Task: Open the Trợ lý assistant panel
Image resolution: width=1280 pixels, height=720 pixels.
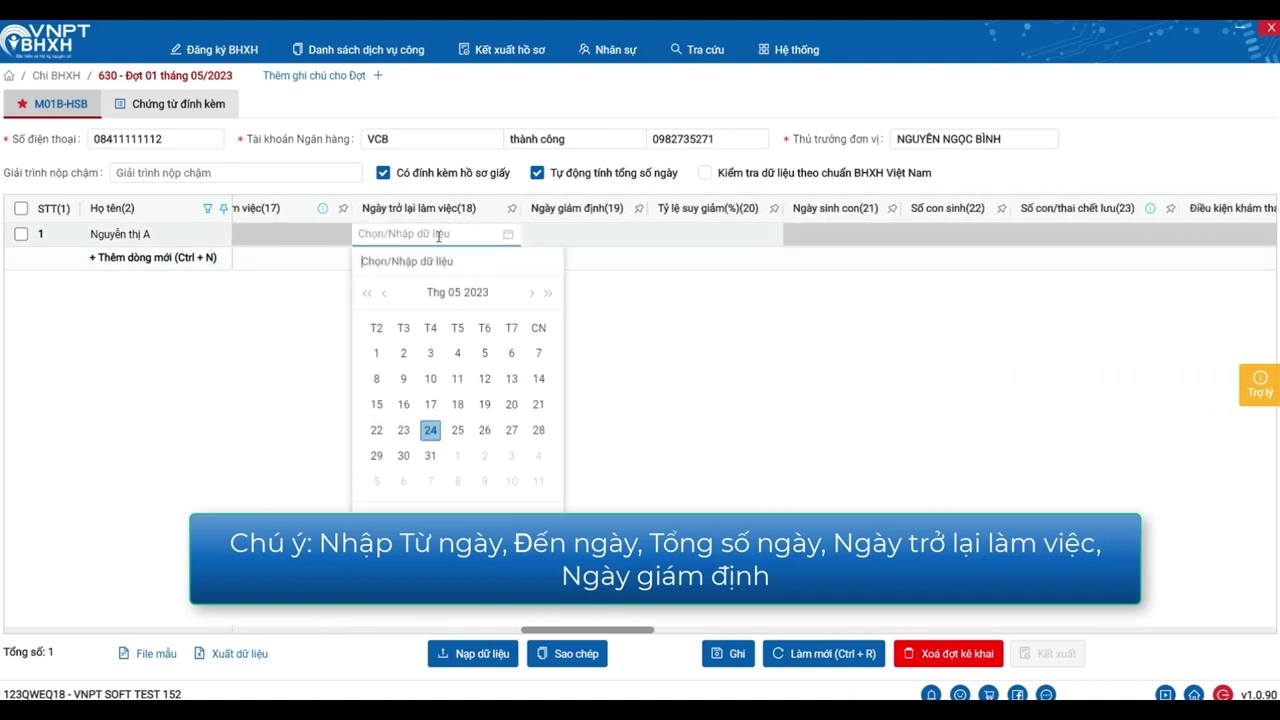Action: pos(1260,385)
